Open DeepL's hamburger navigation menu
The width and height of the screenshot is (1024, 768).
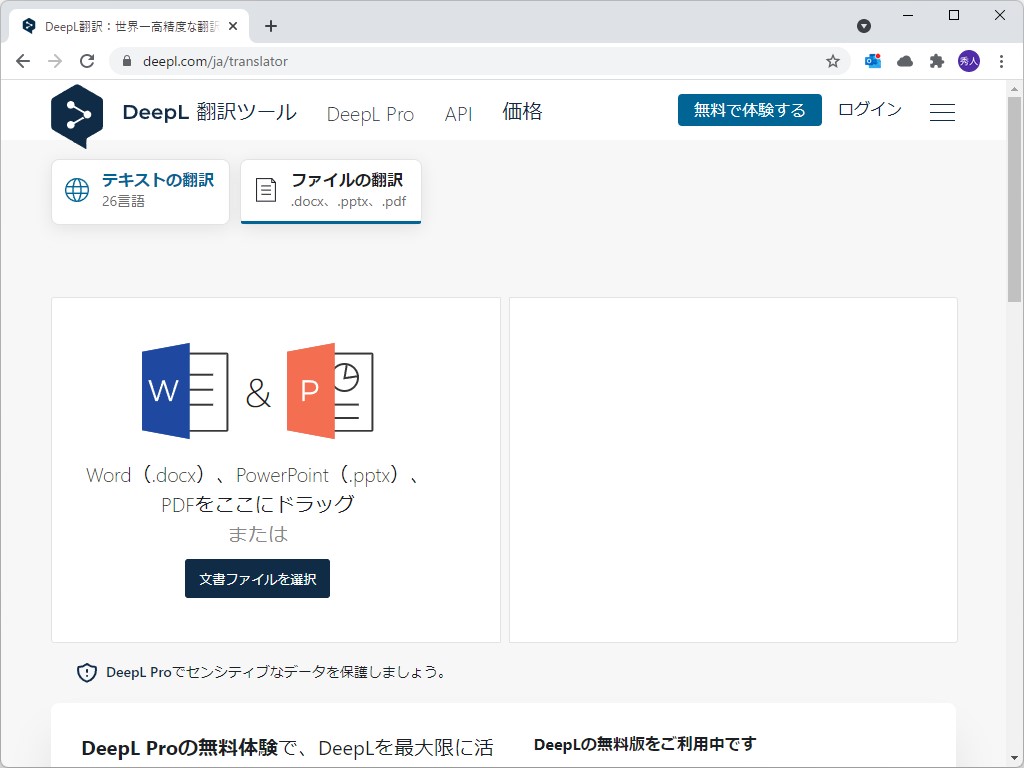[x=941, y=111]
